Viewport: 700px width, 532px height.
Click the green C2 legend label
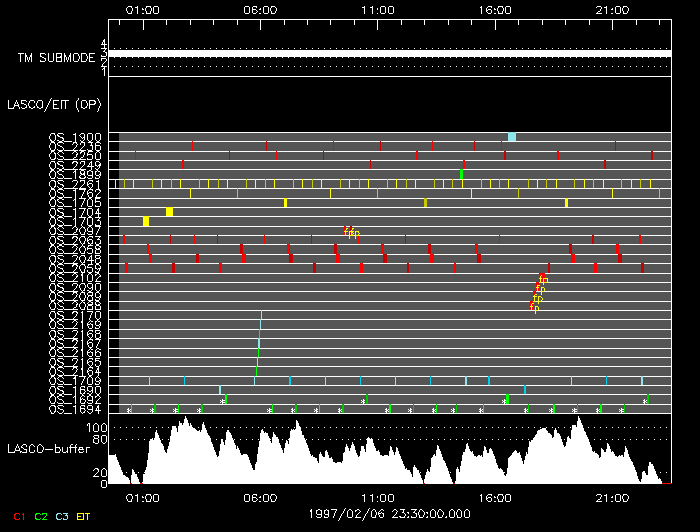pyautogui.click(x=41, y=516)
